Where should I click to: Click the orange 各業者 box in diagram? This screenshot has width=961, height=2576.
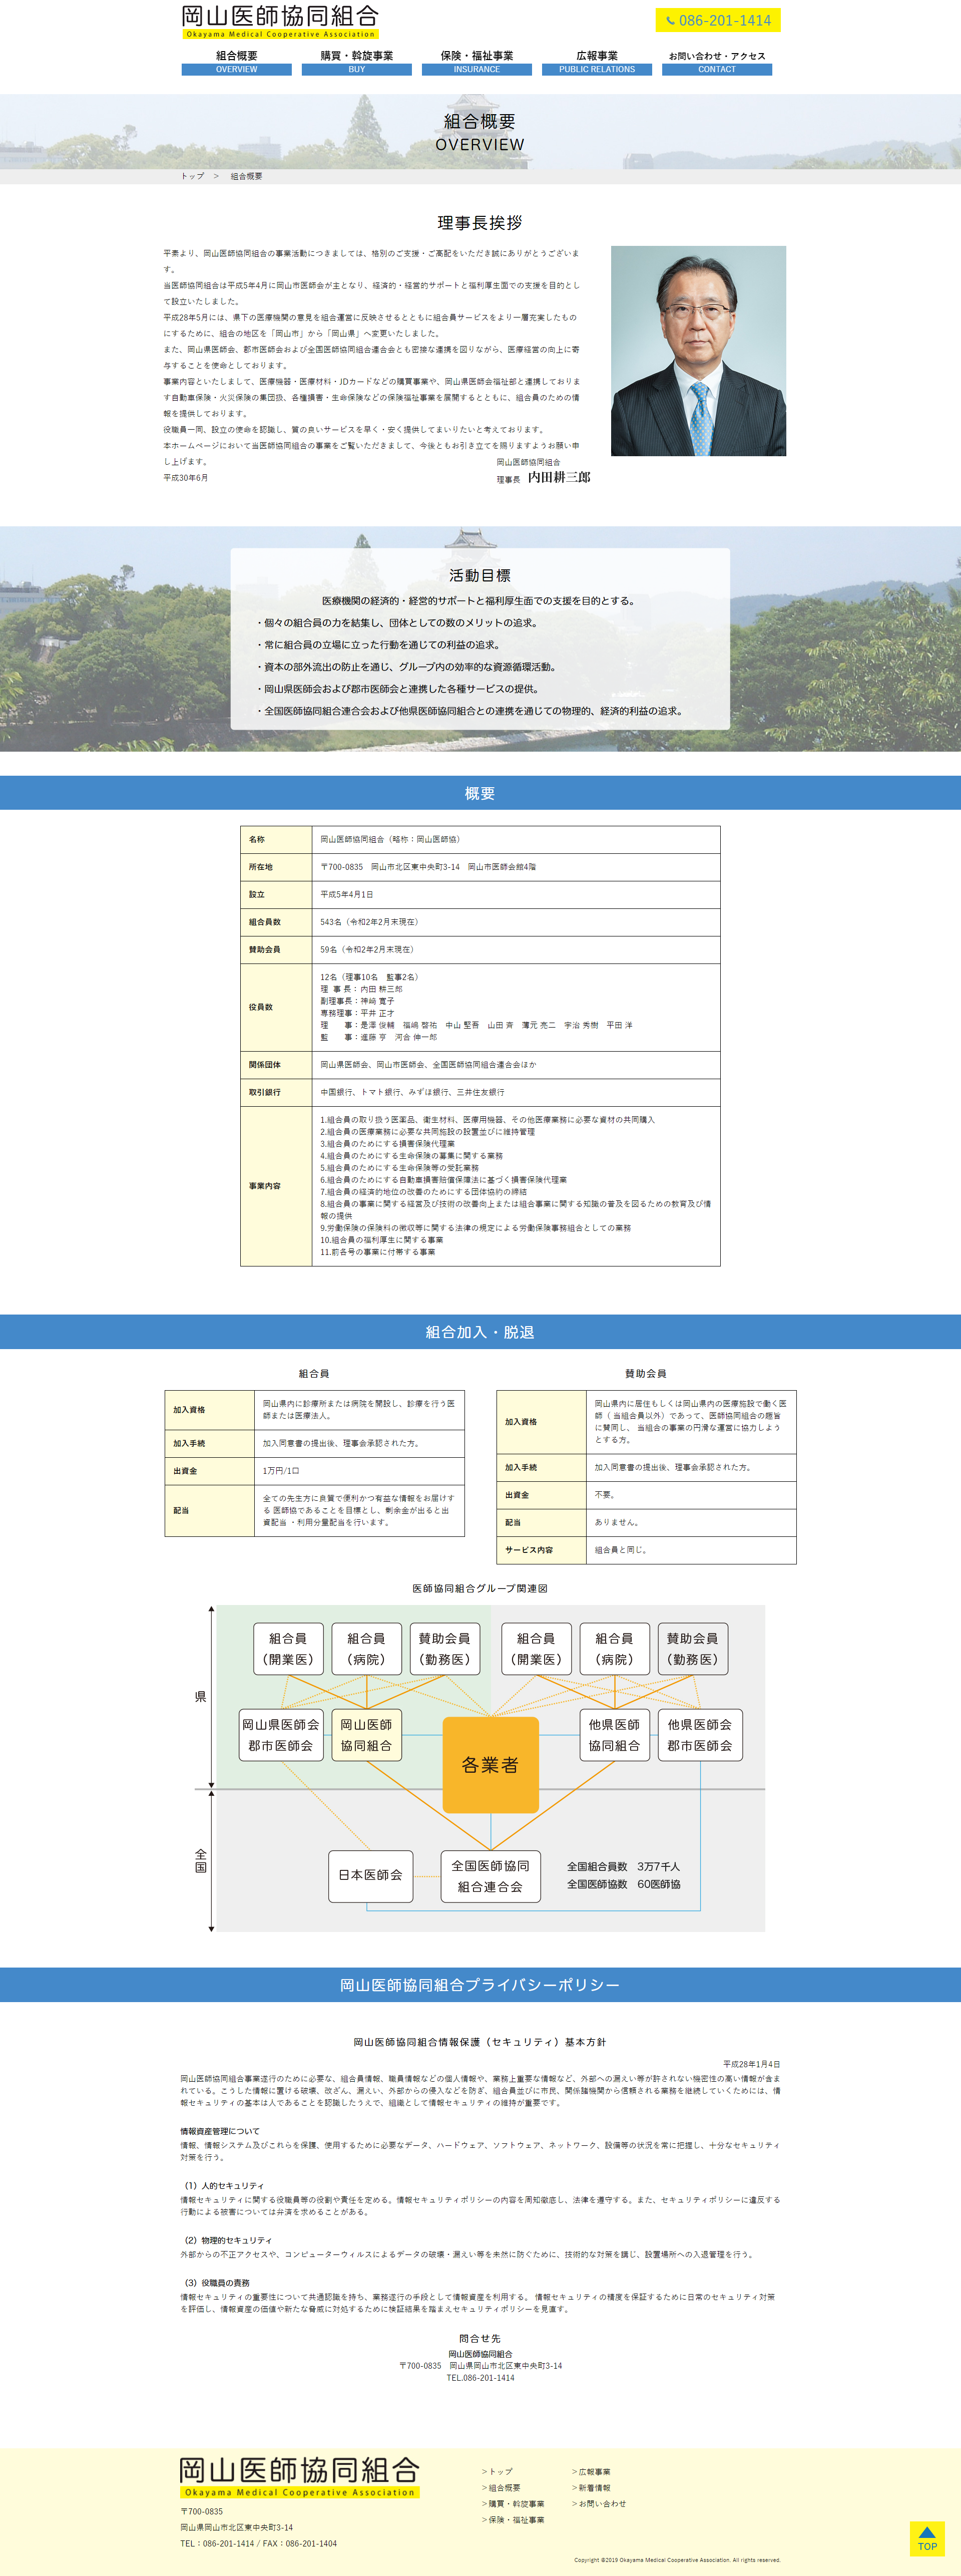(490, 1765)
